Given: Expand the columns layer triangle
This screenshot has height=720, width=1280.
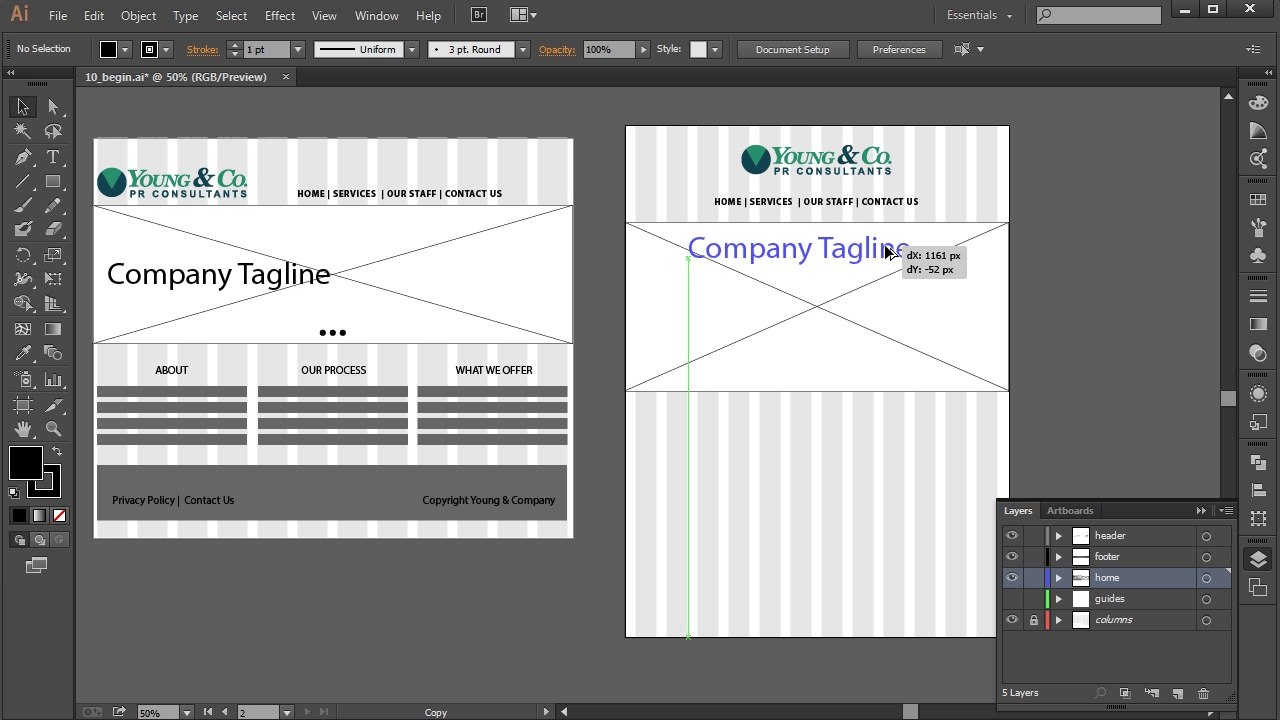Looking at the screenshot, I should (1058, 620).
